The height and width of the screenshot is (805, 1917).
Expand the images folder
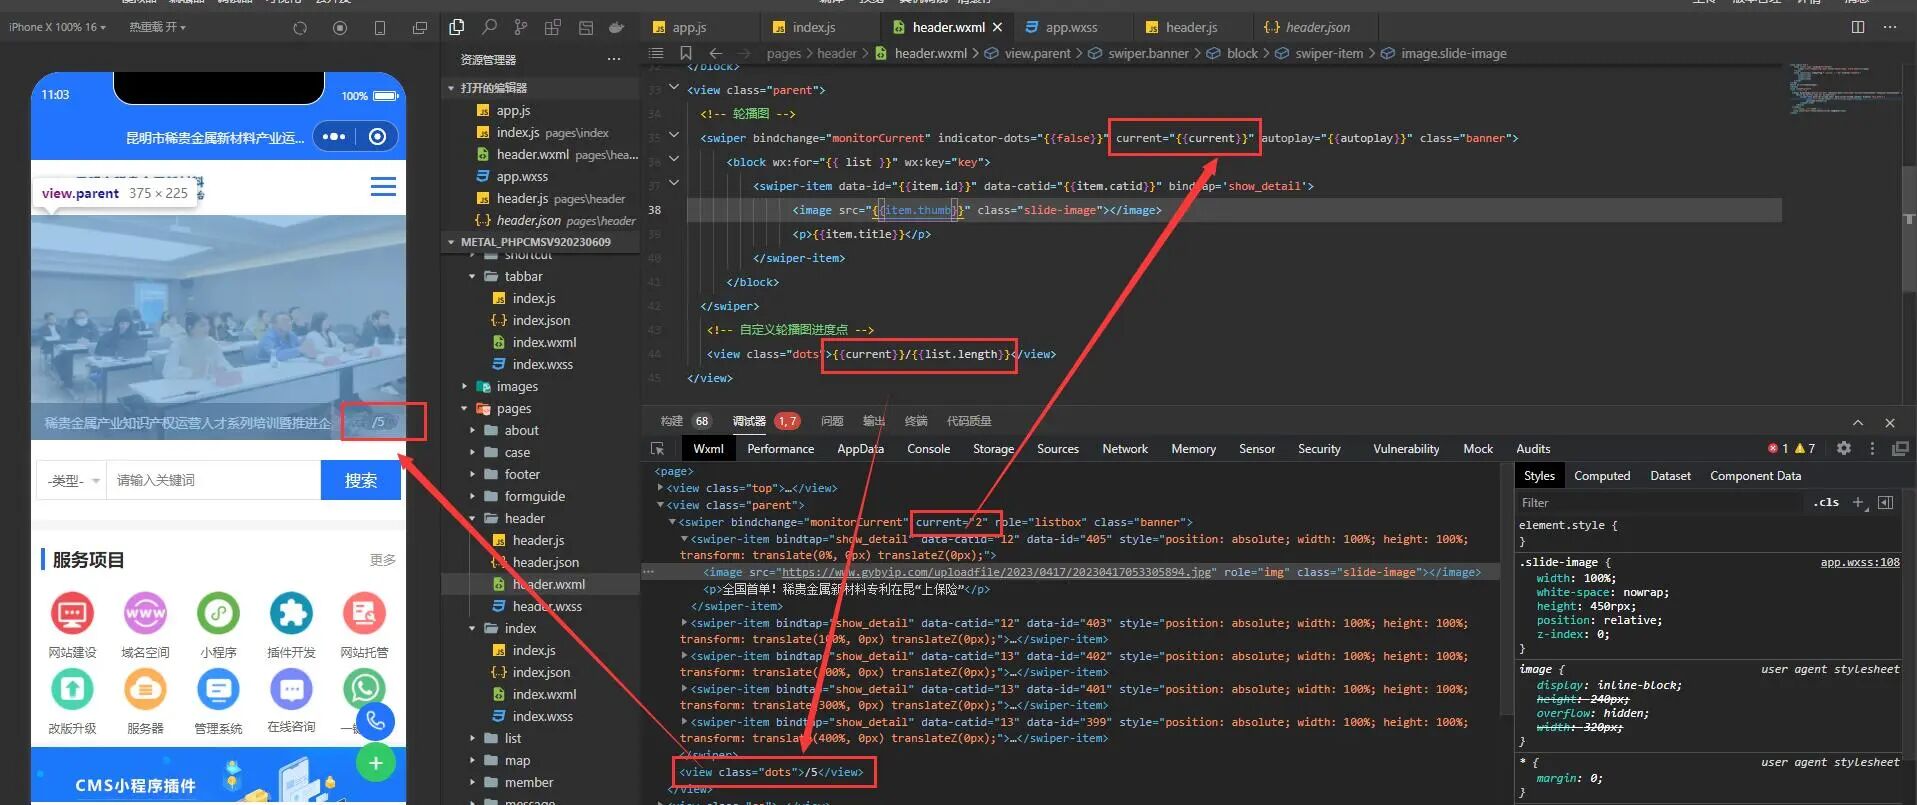tap(464, 387)
